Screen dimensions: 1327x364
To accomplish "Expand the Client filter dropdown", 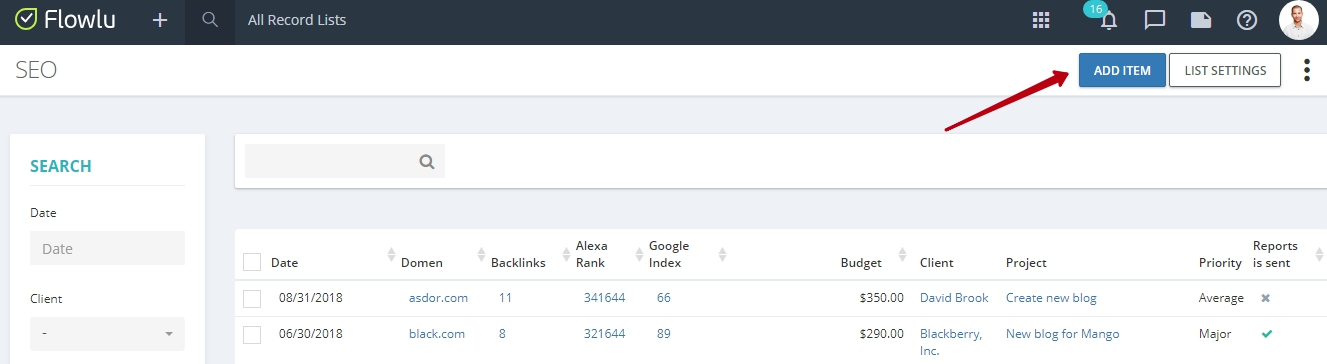I will click(107, 333).
